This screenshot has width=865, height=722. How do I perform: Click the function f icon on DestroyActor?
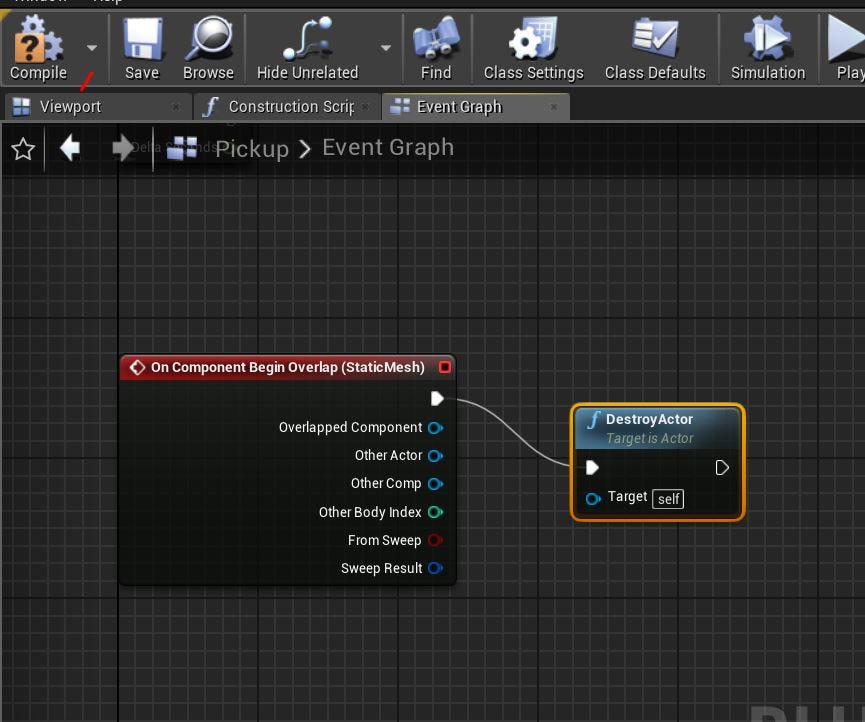click(594, 420)
